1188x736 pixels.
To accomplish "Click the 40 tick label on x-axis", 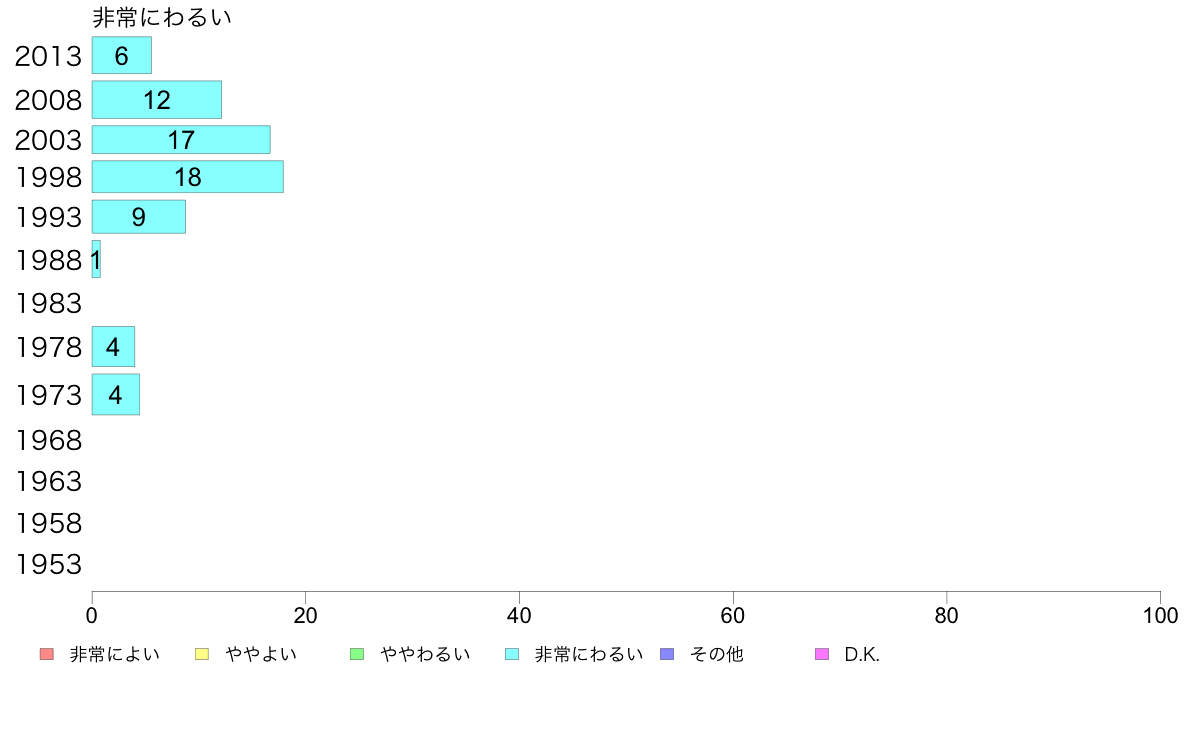I will point(519,615).
